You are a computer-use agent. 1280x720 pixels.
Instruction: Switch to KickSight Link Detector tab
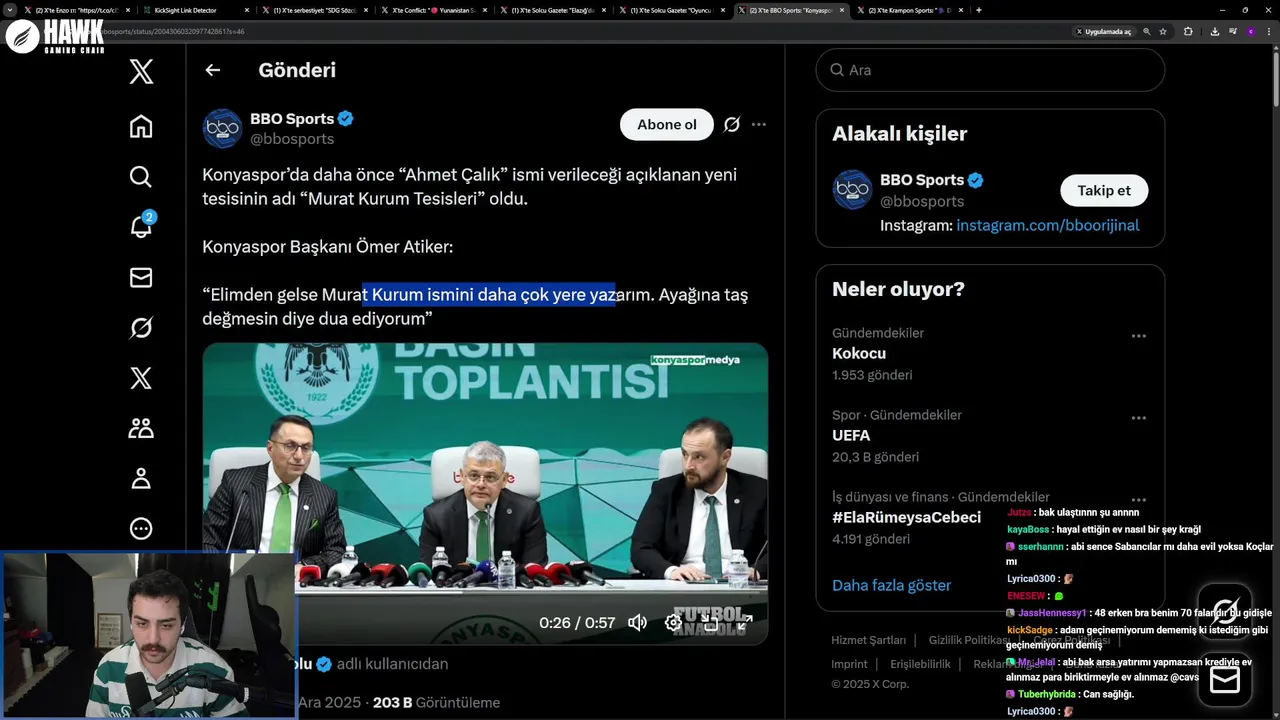click(x=194, y=10)
